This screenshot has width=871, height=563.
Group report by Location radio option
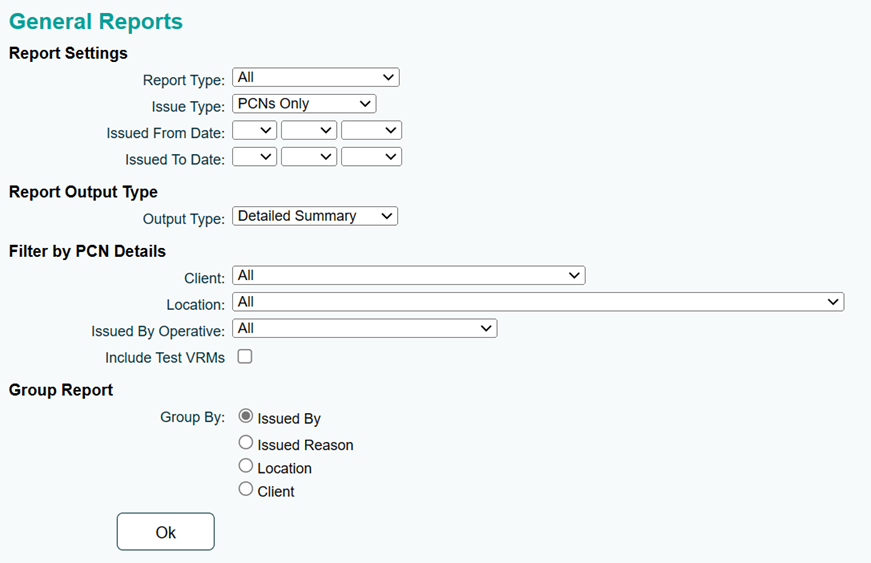[x=246, y=466]
